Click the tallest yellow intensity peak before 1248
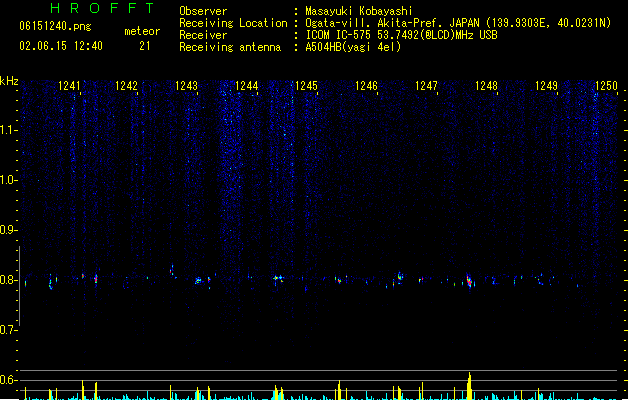 tap(469, 386)
